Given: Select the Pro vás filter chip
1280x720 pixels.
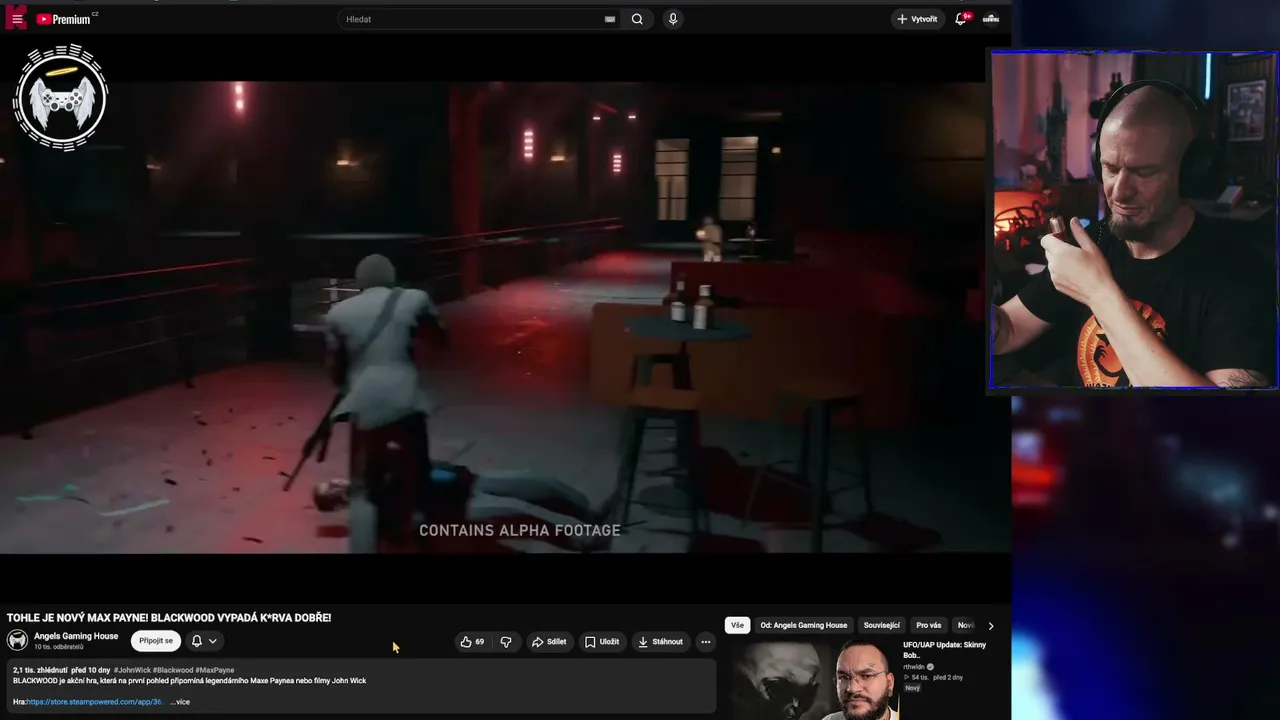Looking at the screenshot, I should pos(929,625).
